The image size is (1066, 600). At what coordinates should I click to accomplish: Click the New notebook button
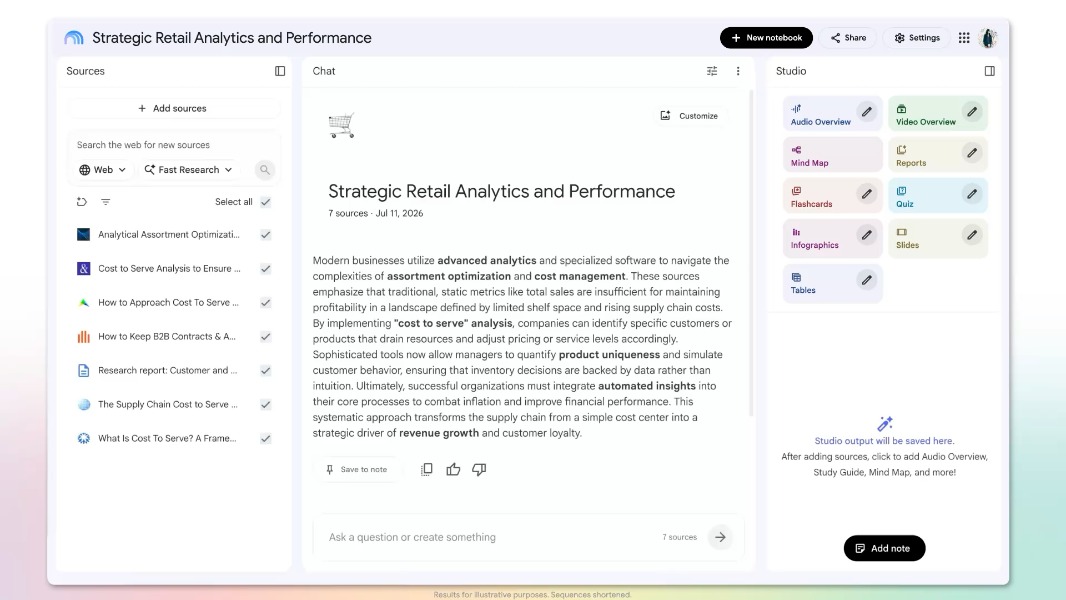tap(766, 38)
